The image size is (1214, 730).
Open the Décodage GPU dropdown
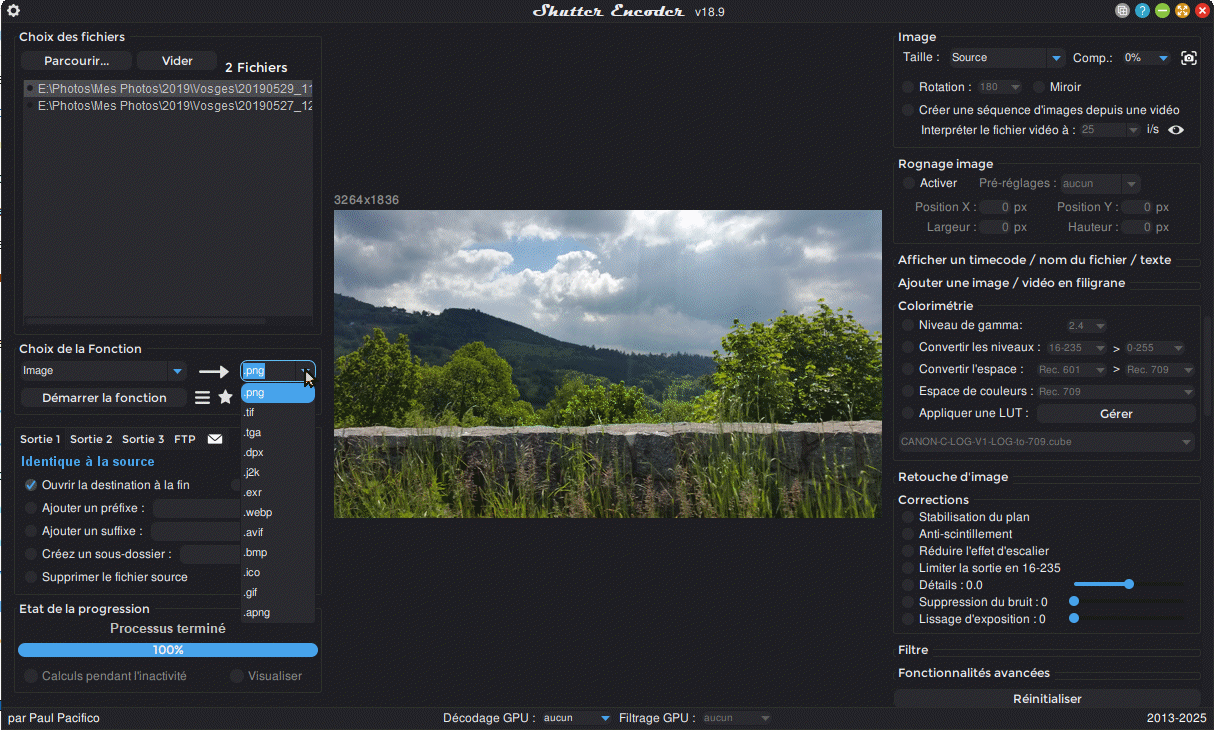(x=577, y=717)
